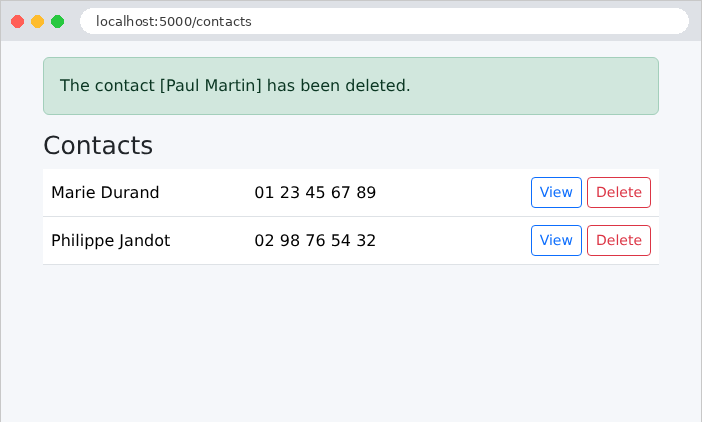Select the Philippe Jandot name cell
This screenshot has width=702, height=422.
111,240
